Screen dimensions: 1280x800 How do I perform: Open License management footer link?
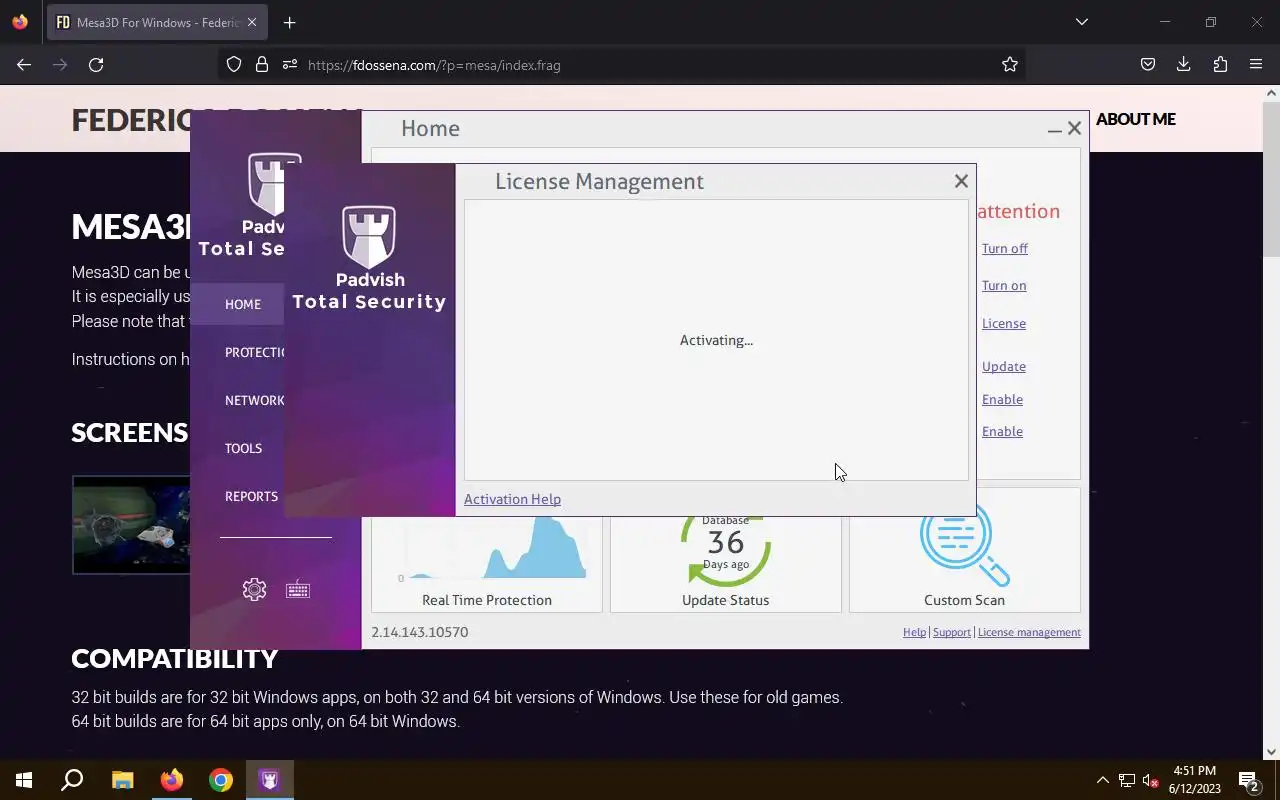[1029, 632]
